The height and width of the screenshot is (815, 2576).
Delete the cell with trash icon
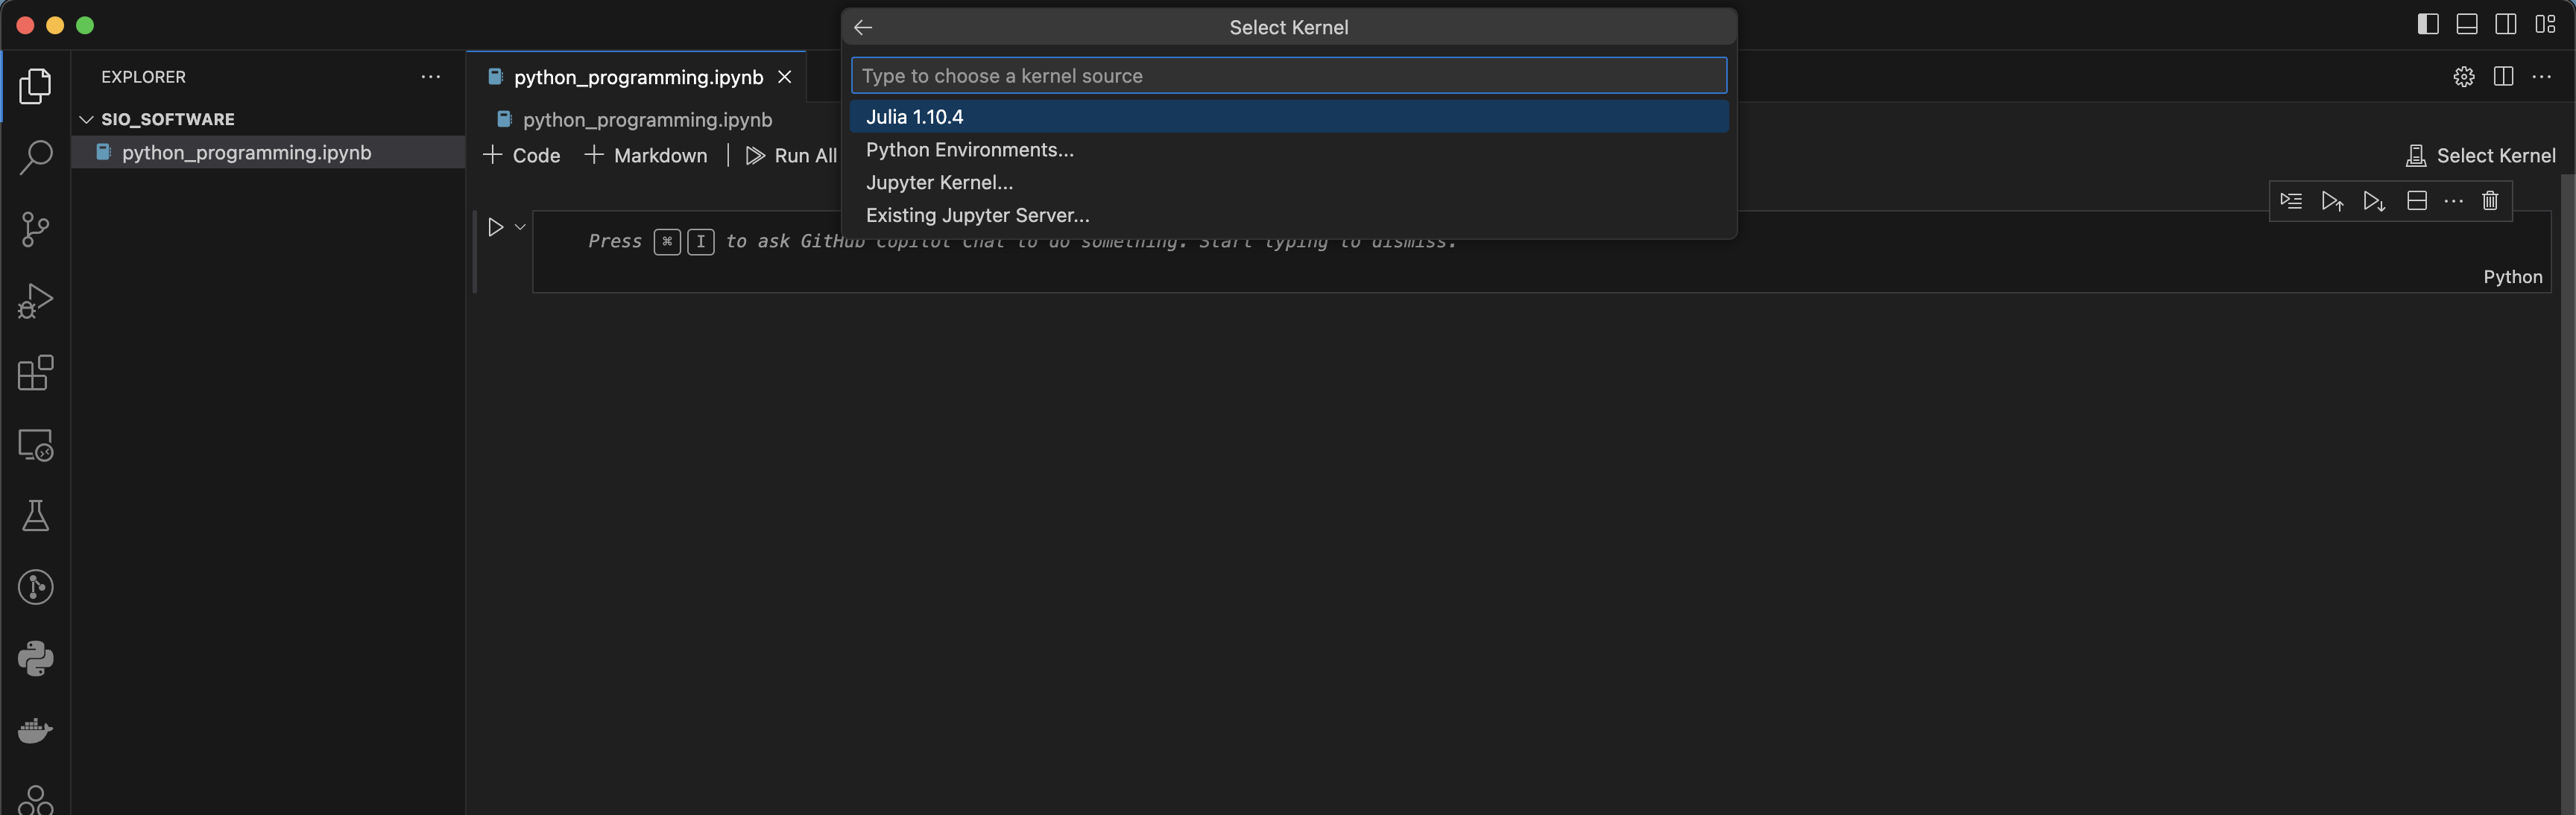(x=2490, y=201)
